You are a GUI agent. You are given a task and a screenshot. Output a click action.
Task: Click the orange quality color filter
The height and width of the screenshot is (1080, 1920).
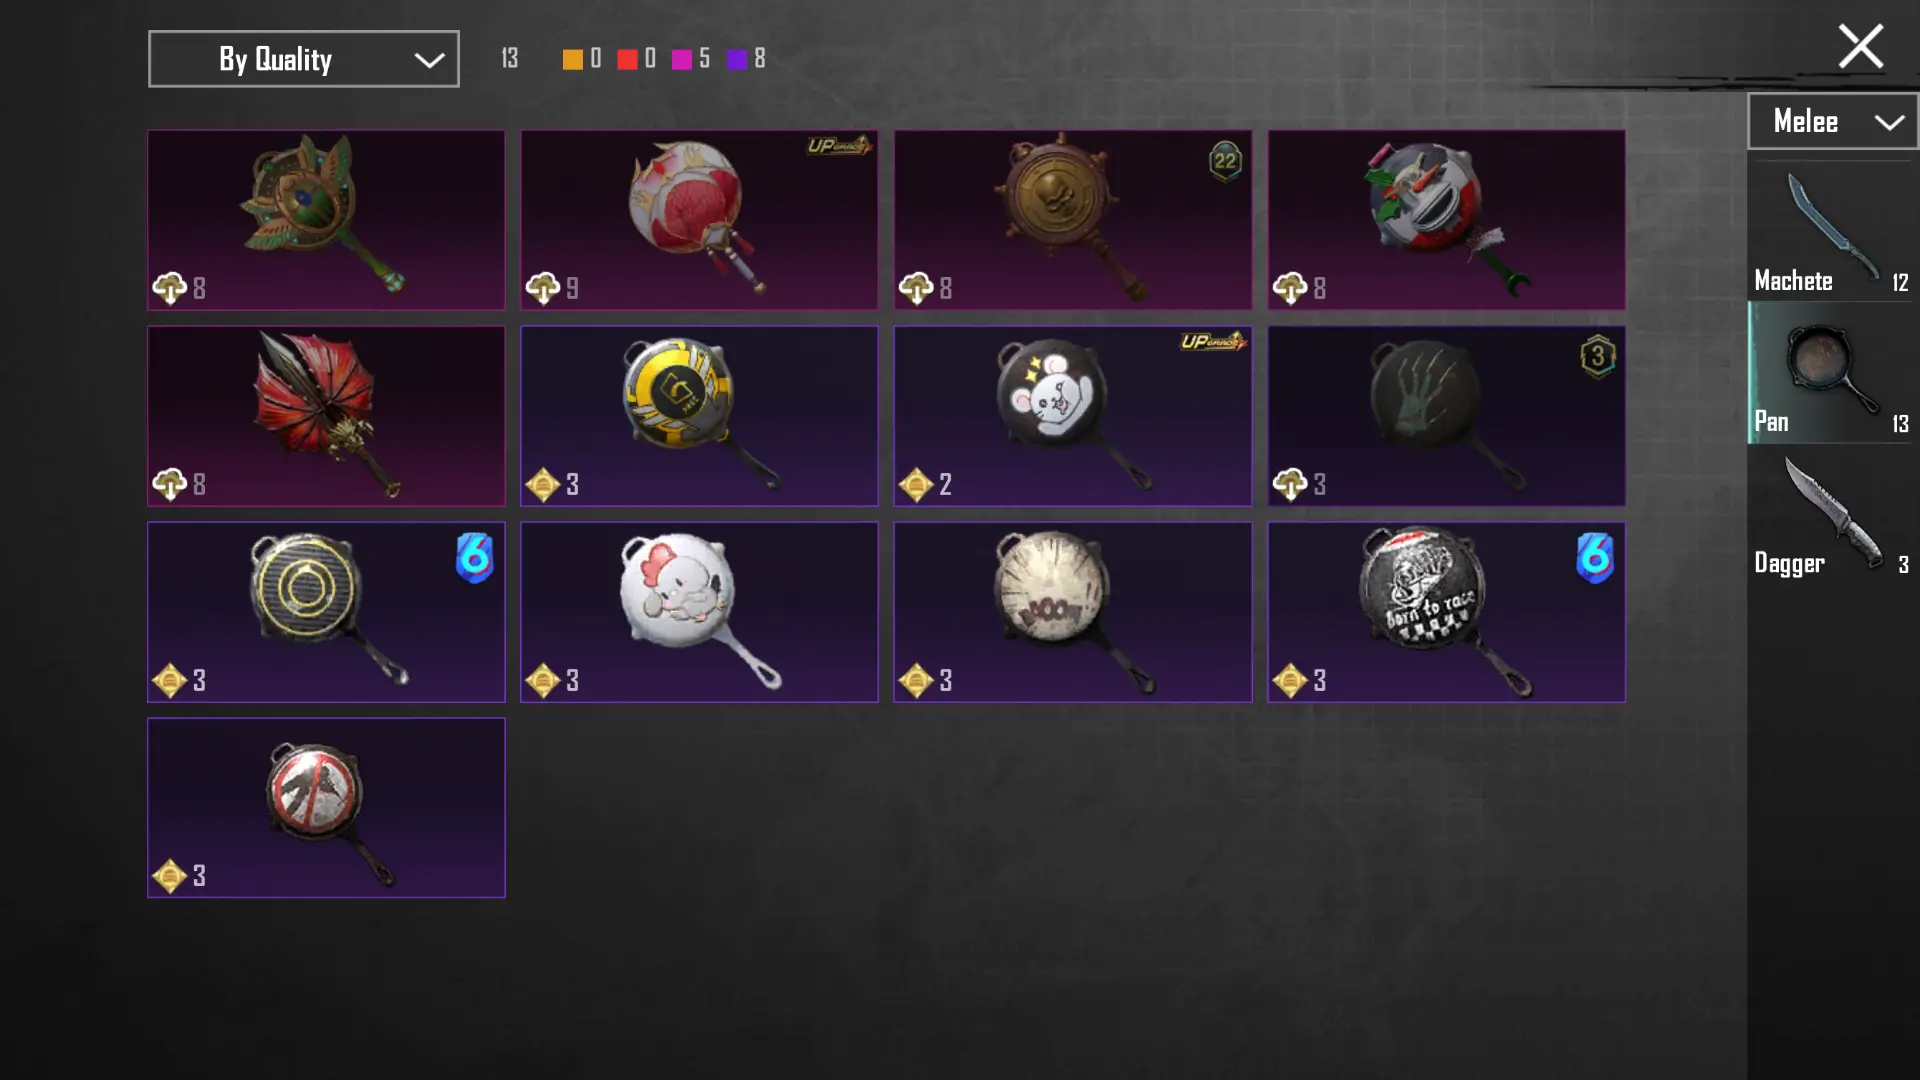[572, 59]
